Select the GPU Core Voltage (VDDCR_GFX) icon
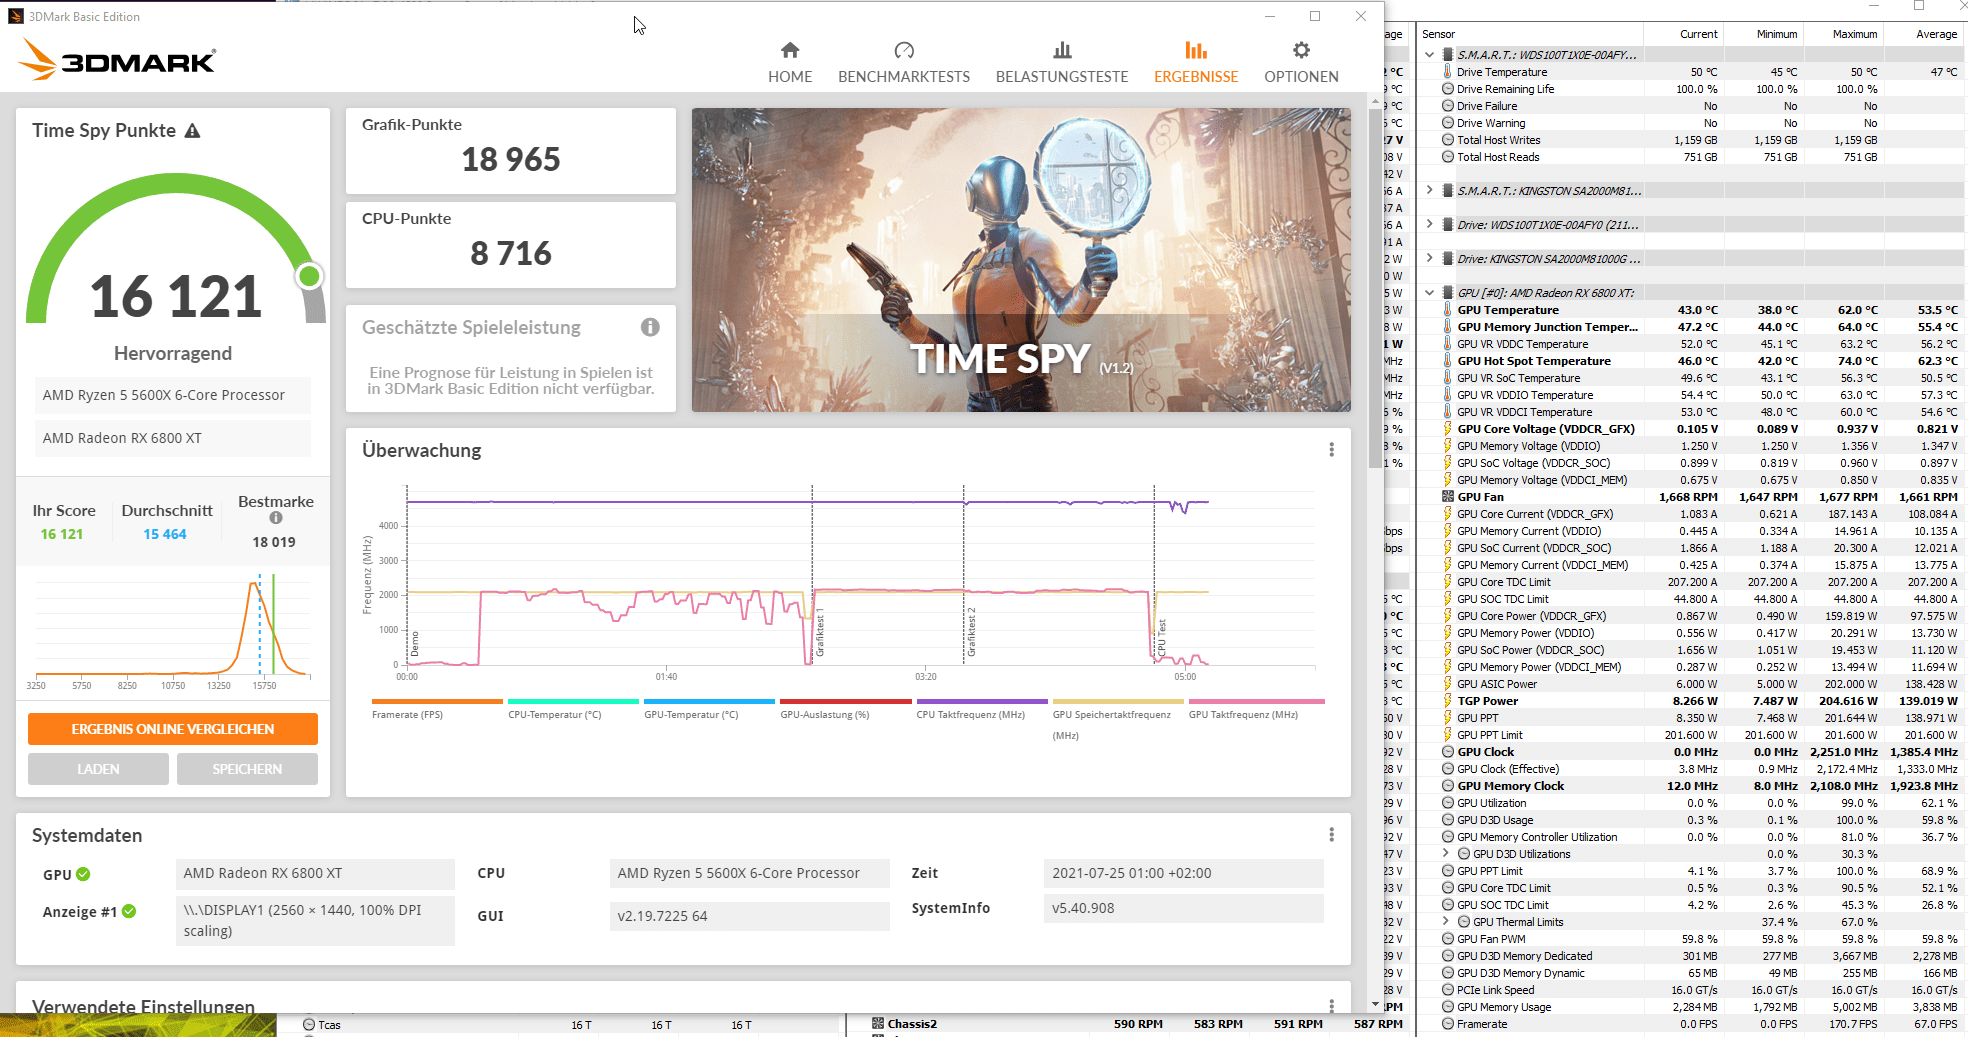Screen dimensions: 1968x1037 1447,429
